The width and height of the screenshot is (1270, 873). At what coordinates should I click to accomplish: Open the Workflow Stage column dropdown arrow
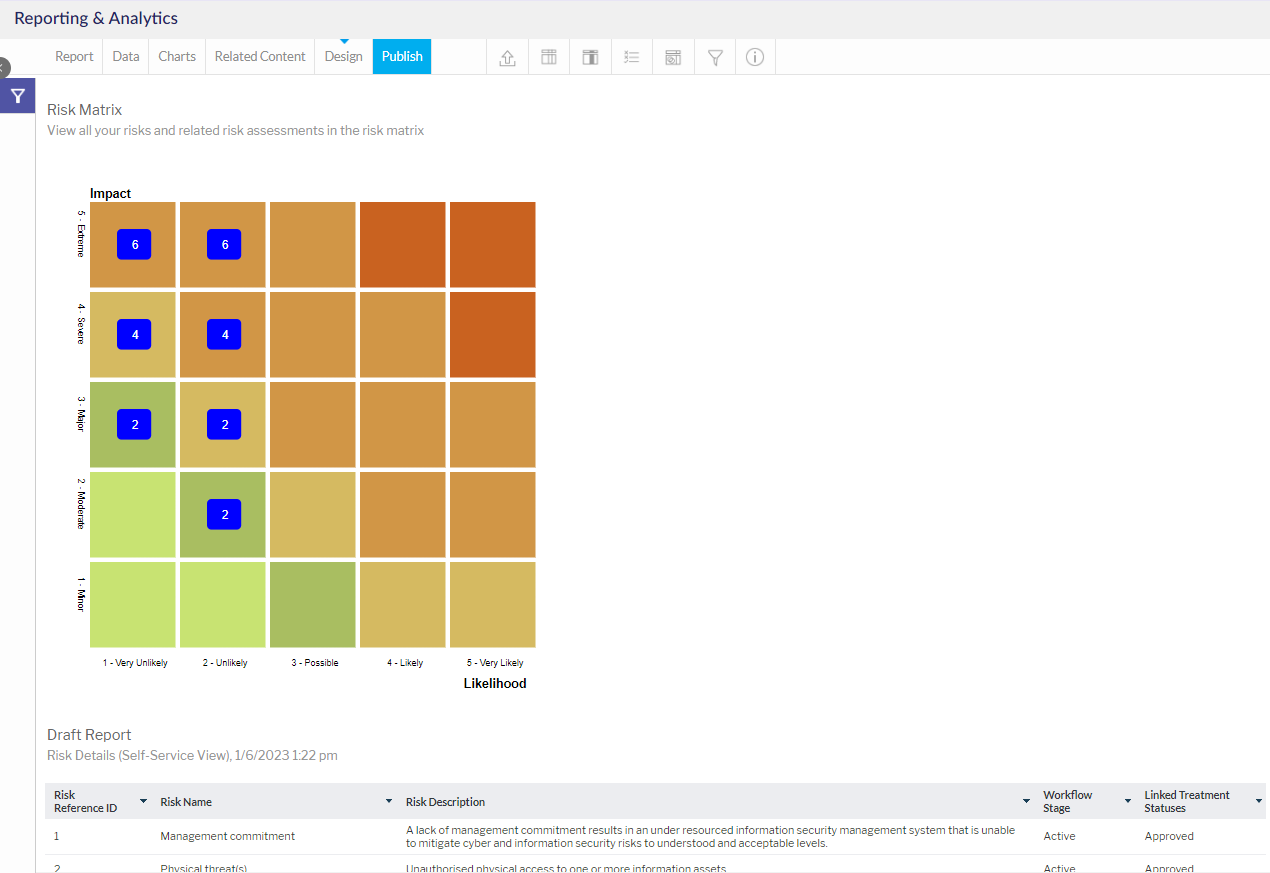pyautogui.click(x=1127, y=801)
